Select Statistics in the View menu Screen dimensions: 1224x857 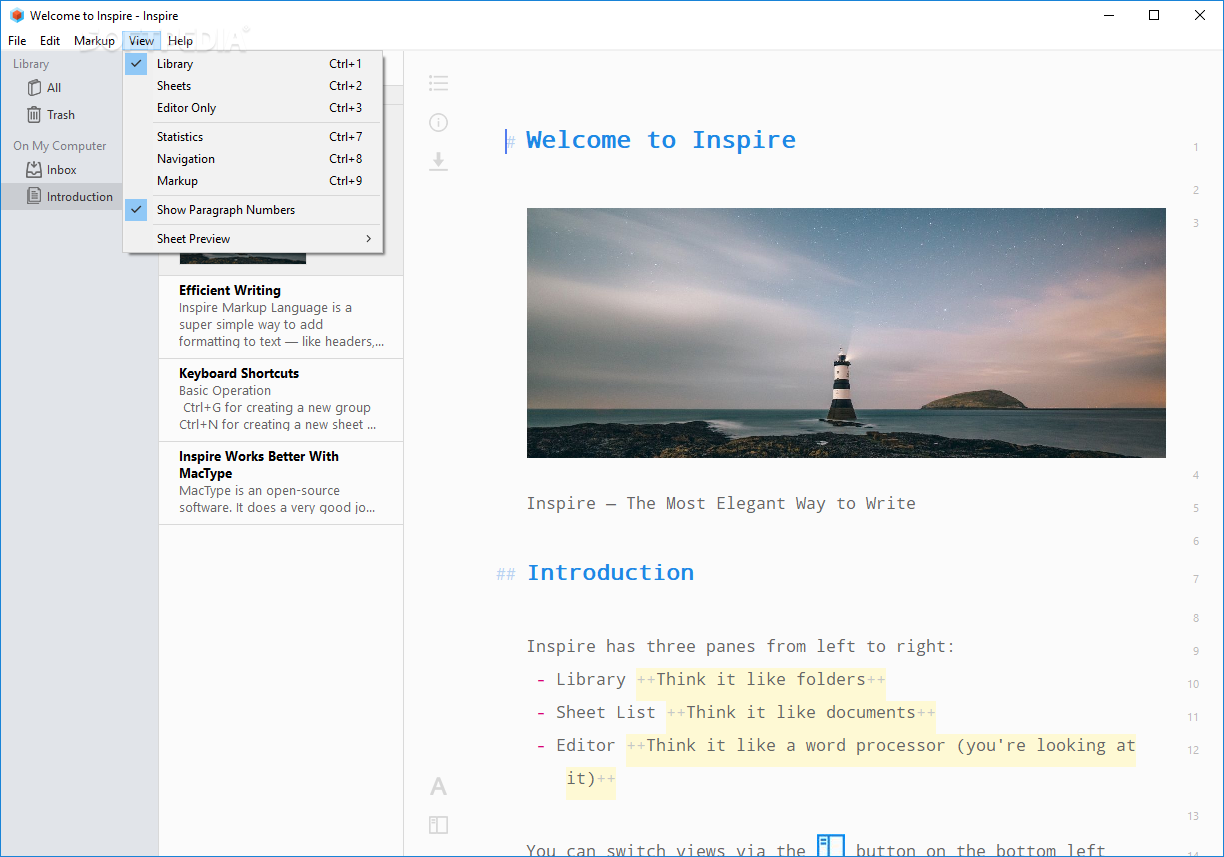[x=253, y=137]
